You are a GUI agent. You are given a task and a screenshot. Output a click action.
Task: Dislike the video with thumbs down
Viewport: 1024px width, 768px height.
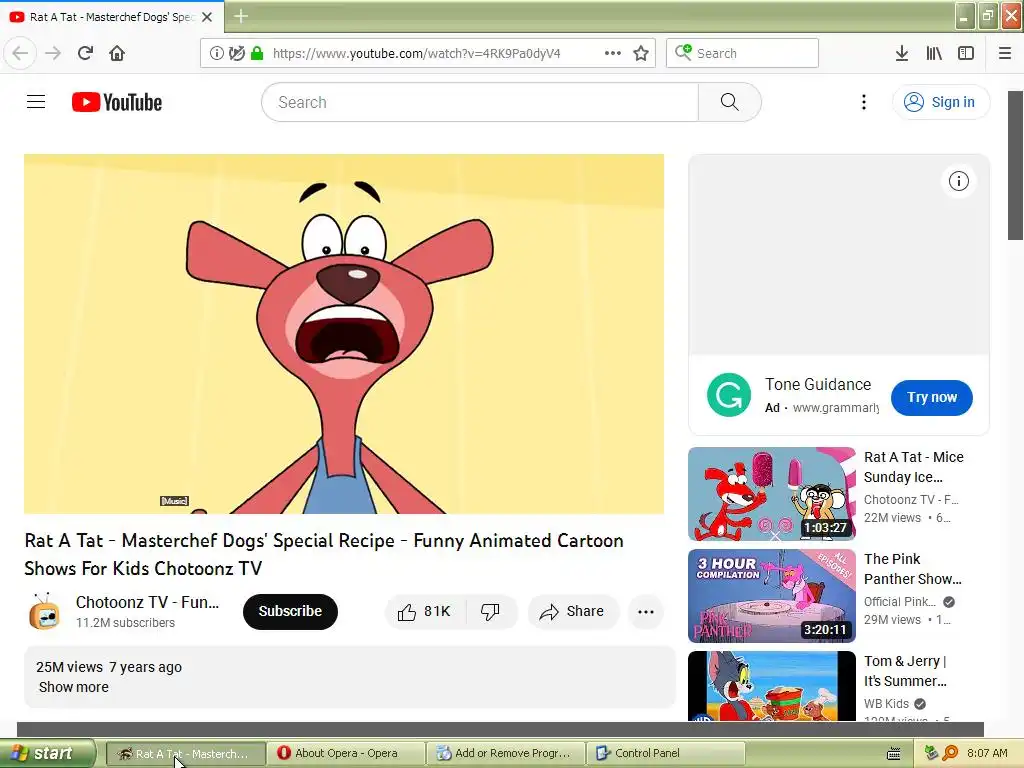tap(490, 611)
